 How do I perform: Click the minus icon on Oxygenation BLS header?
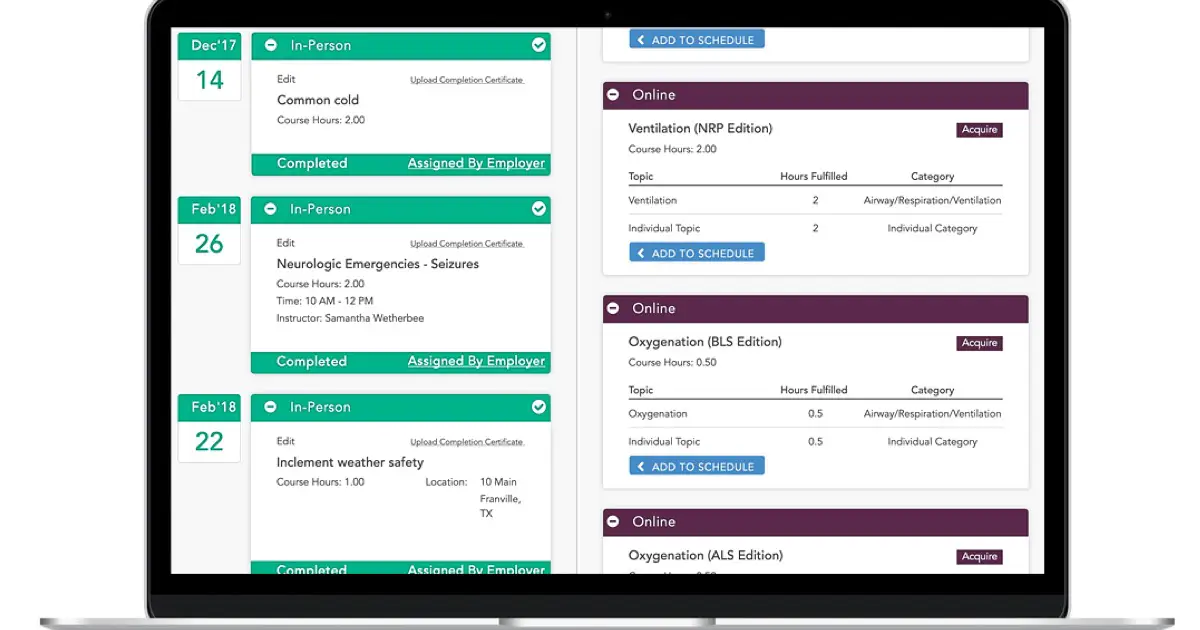point(613,309)
